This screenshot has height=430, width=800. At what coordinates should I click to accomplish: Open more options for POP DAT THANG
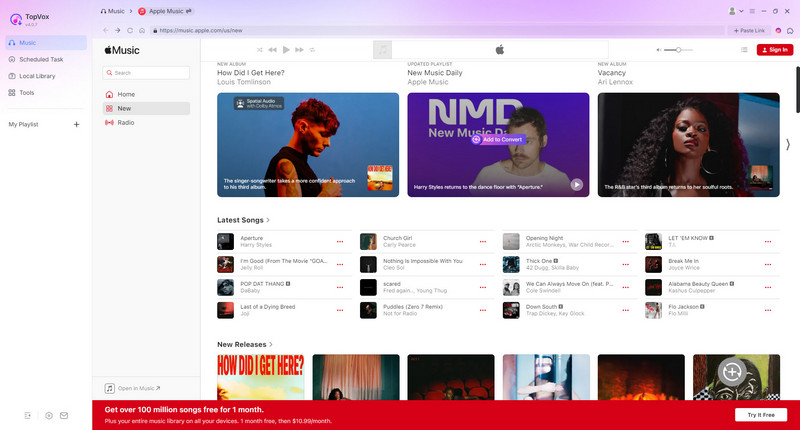(x=340, y=288)
